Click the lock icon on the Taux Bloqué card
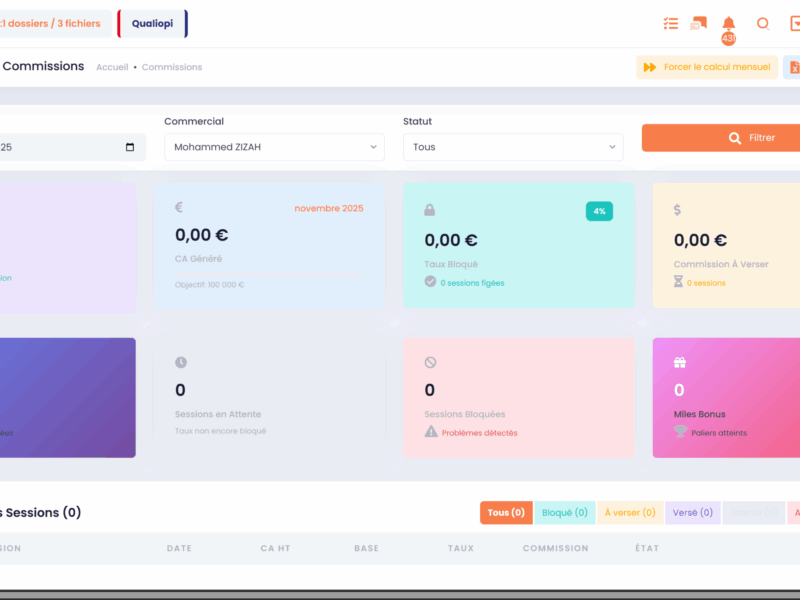The image size is (800, 600). click(x=431, y=209)
